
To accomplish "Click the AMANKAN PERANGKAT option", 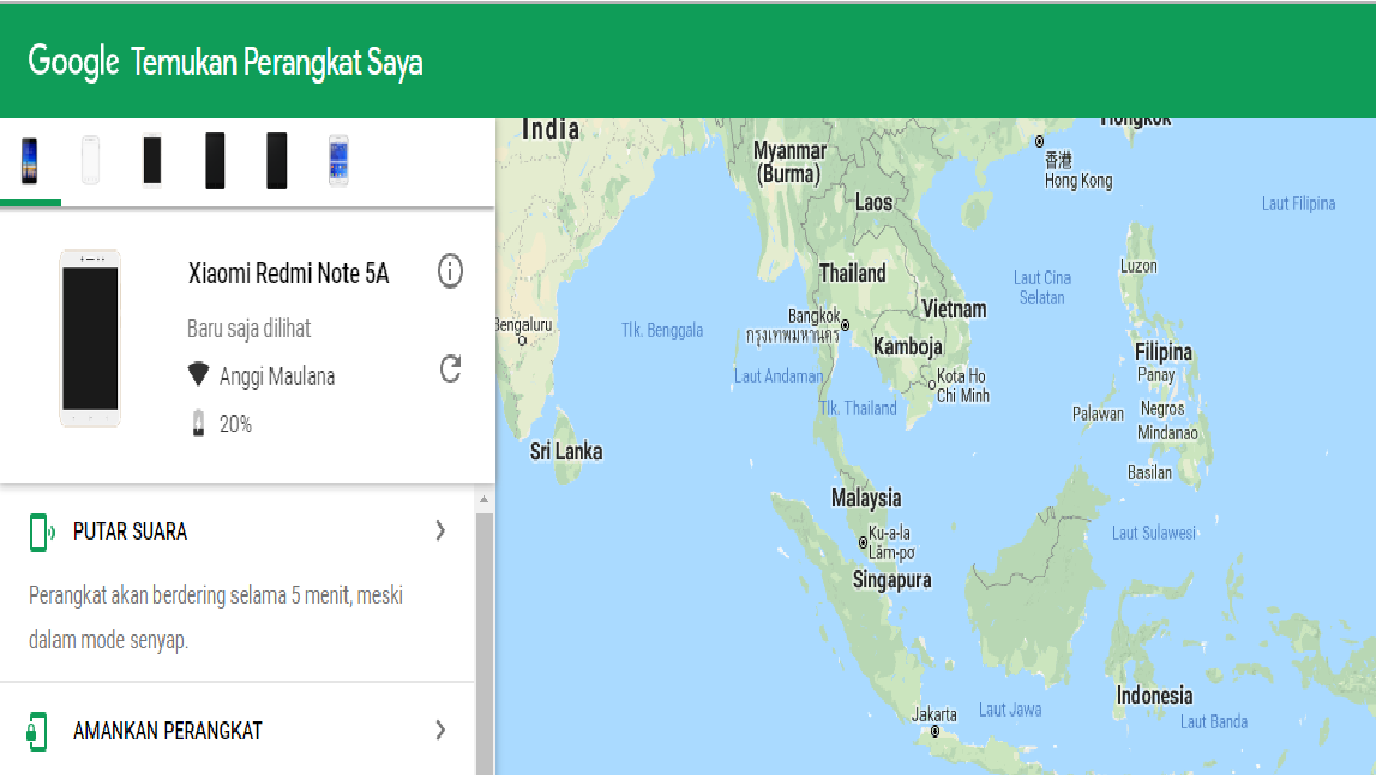I will pyautogui.click(x=238, y=730).
